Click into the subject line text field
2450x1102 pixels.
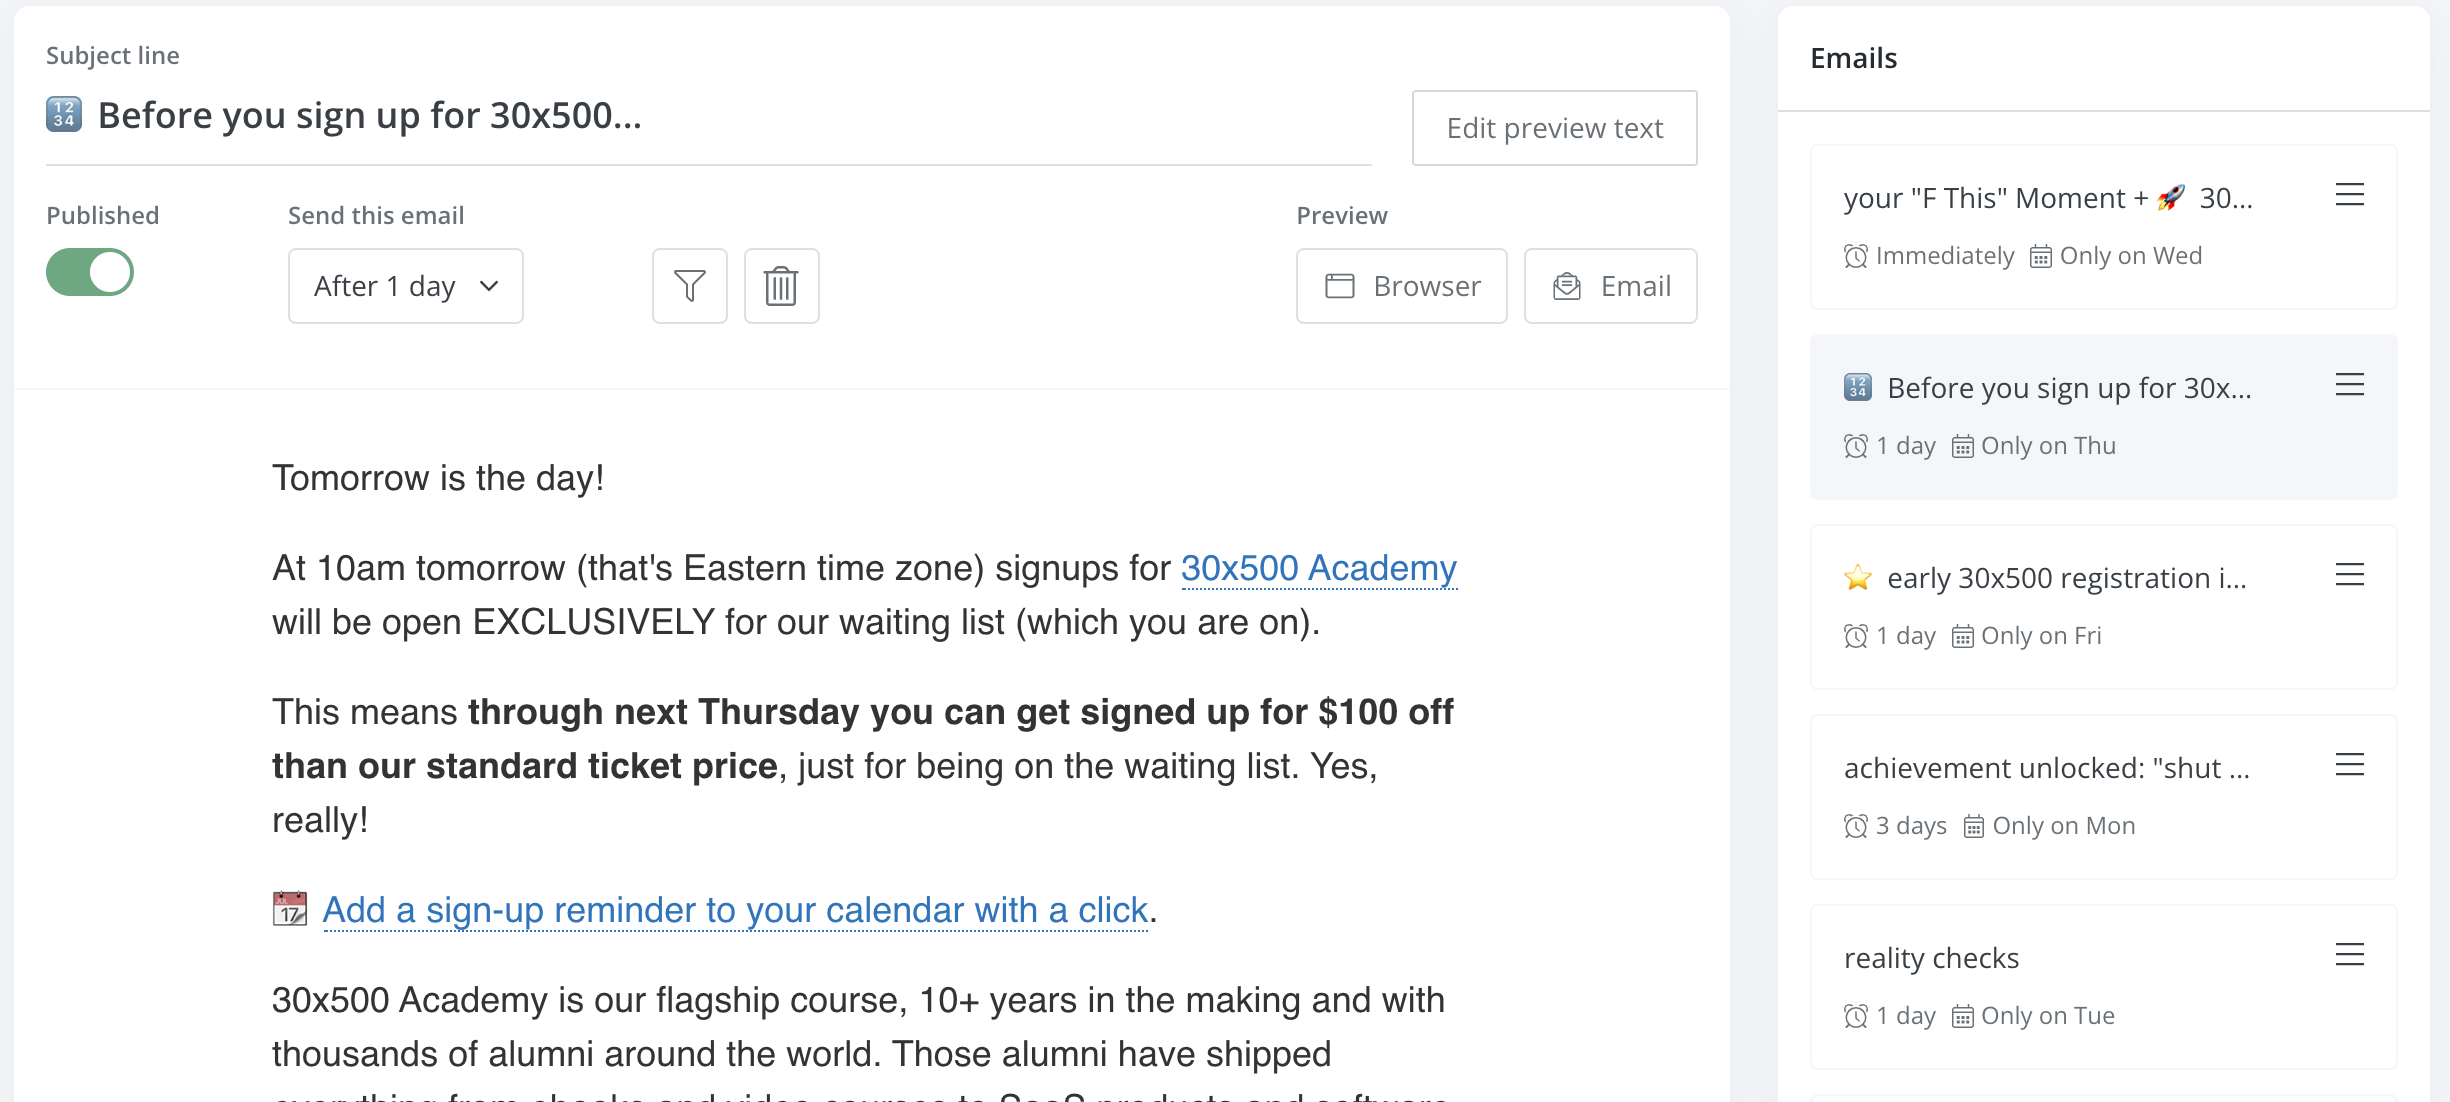tap(700, 116)
